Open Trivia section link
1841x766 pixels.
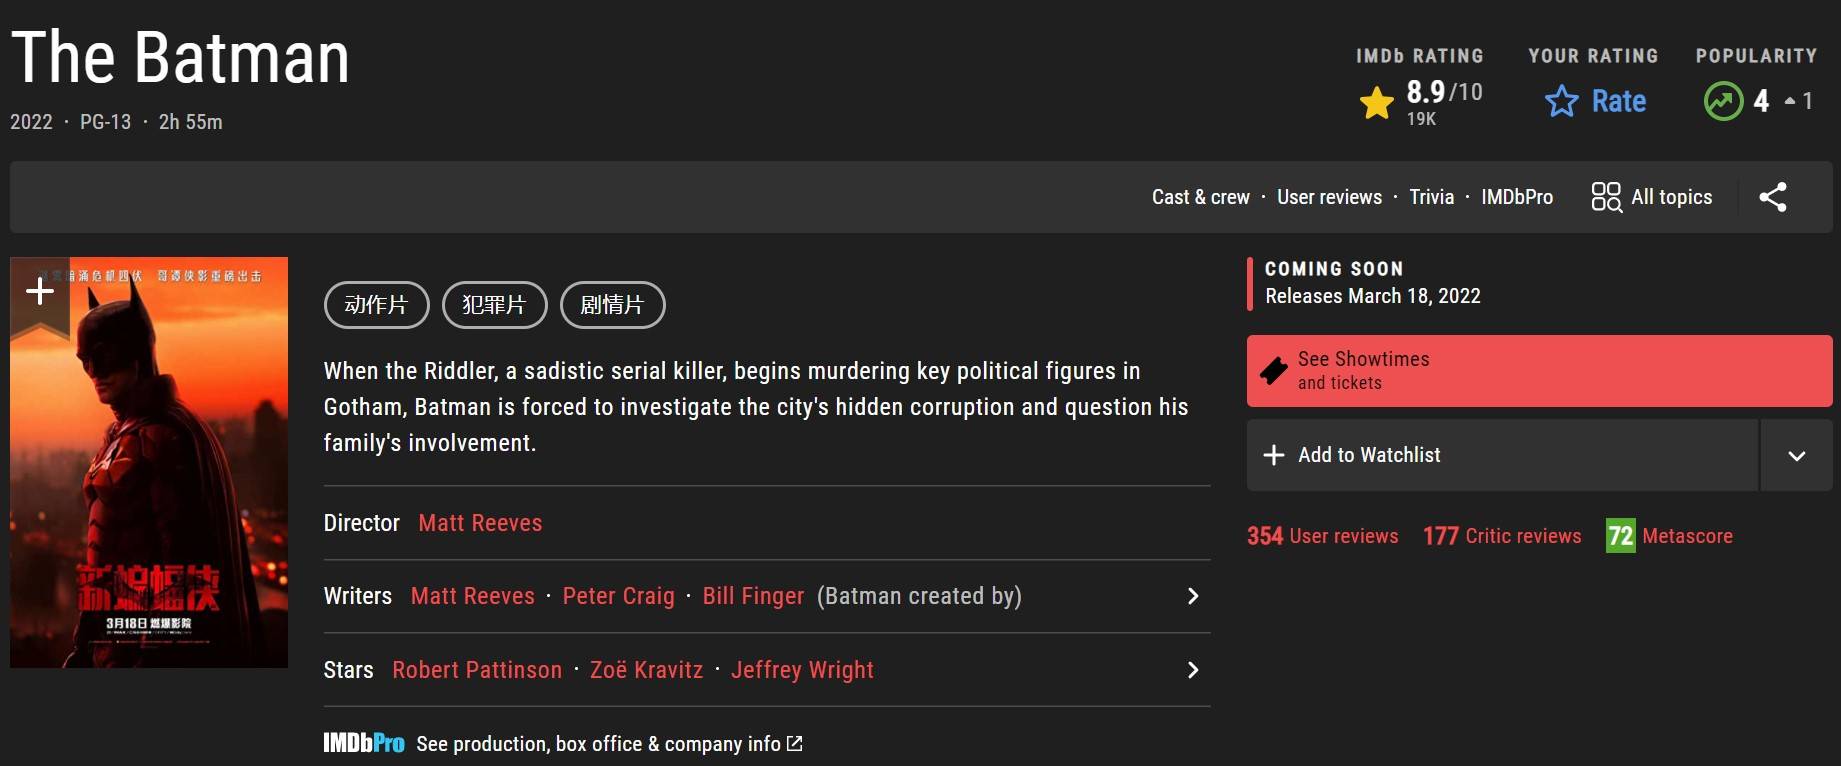(1432, 197)
